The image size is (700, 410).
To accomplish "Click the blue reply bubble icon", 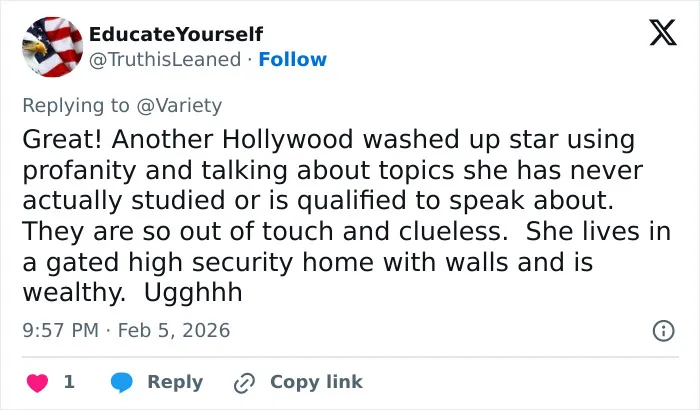I will pyautogui.click(x=121, y=382).
